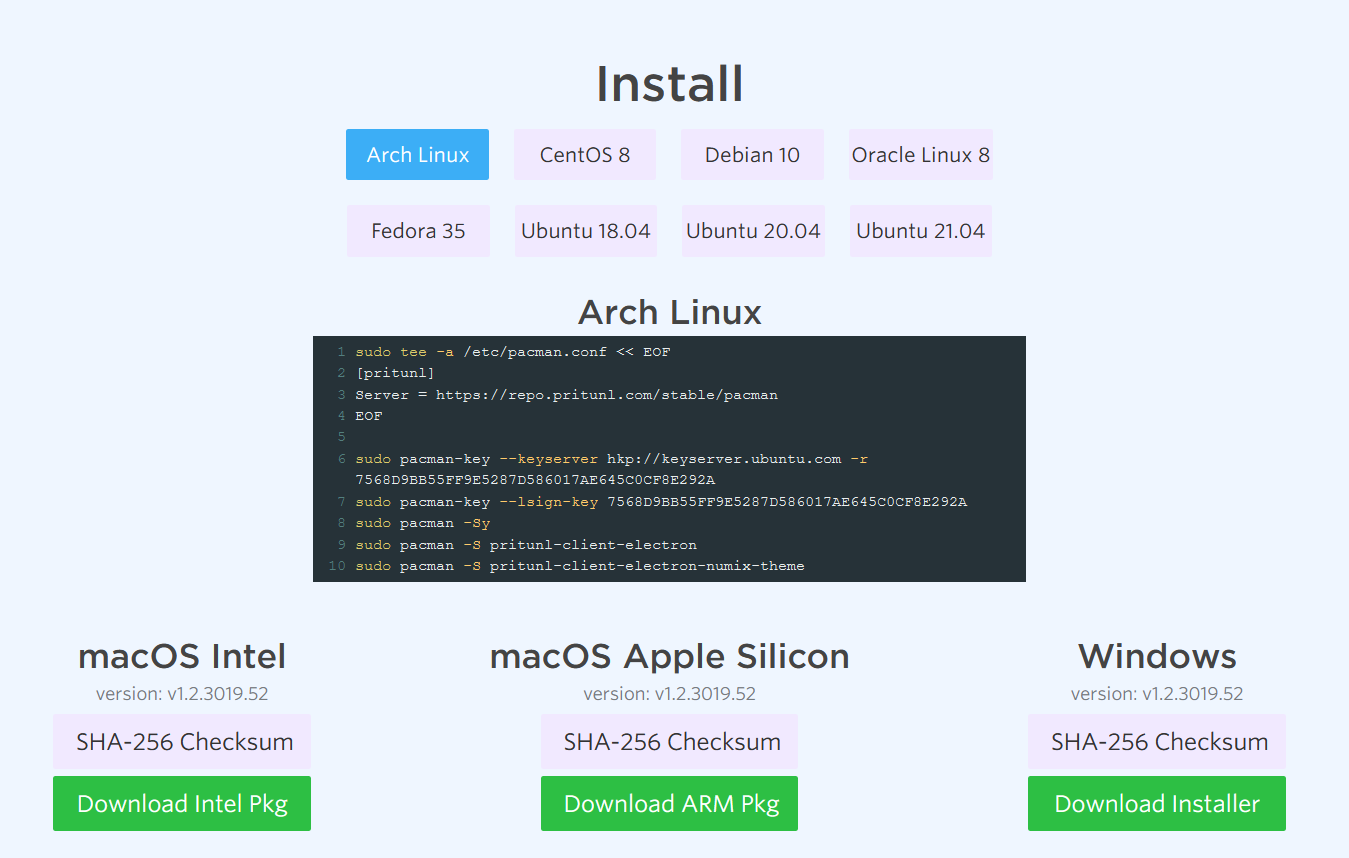1349x858 pixels.
Task: Click Download Installer for Windows
Action: (x=1157, y=804)
